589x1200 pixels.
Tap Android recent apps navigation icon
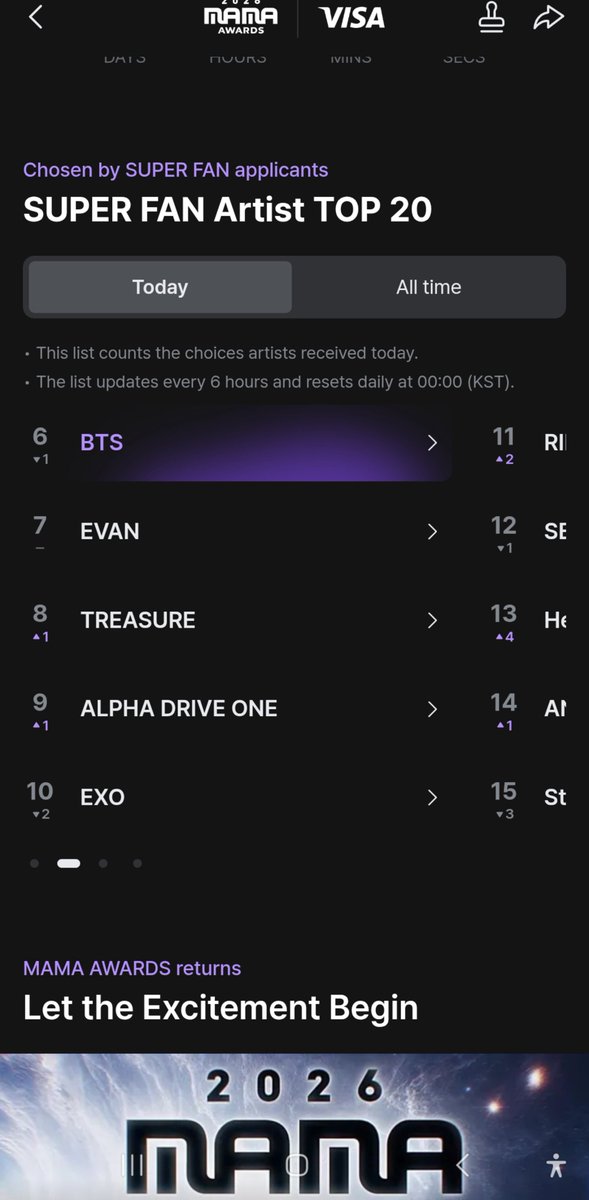click(x=133, y=1165)
